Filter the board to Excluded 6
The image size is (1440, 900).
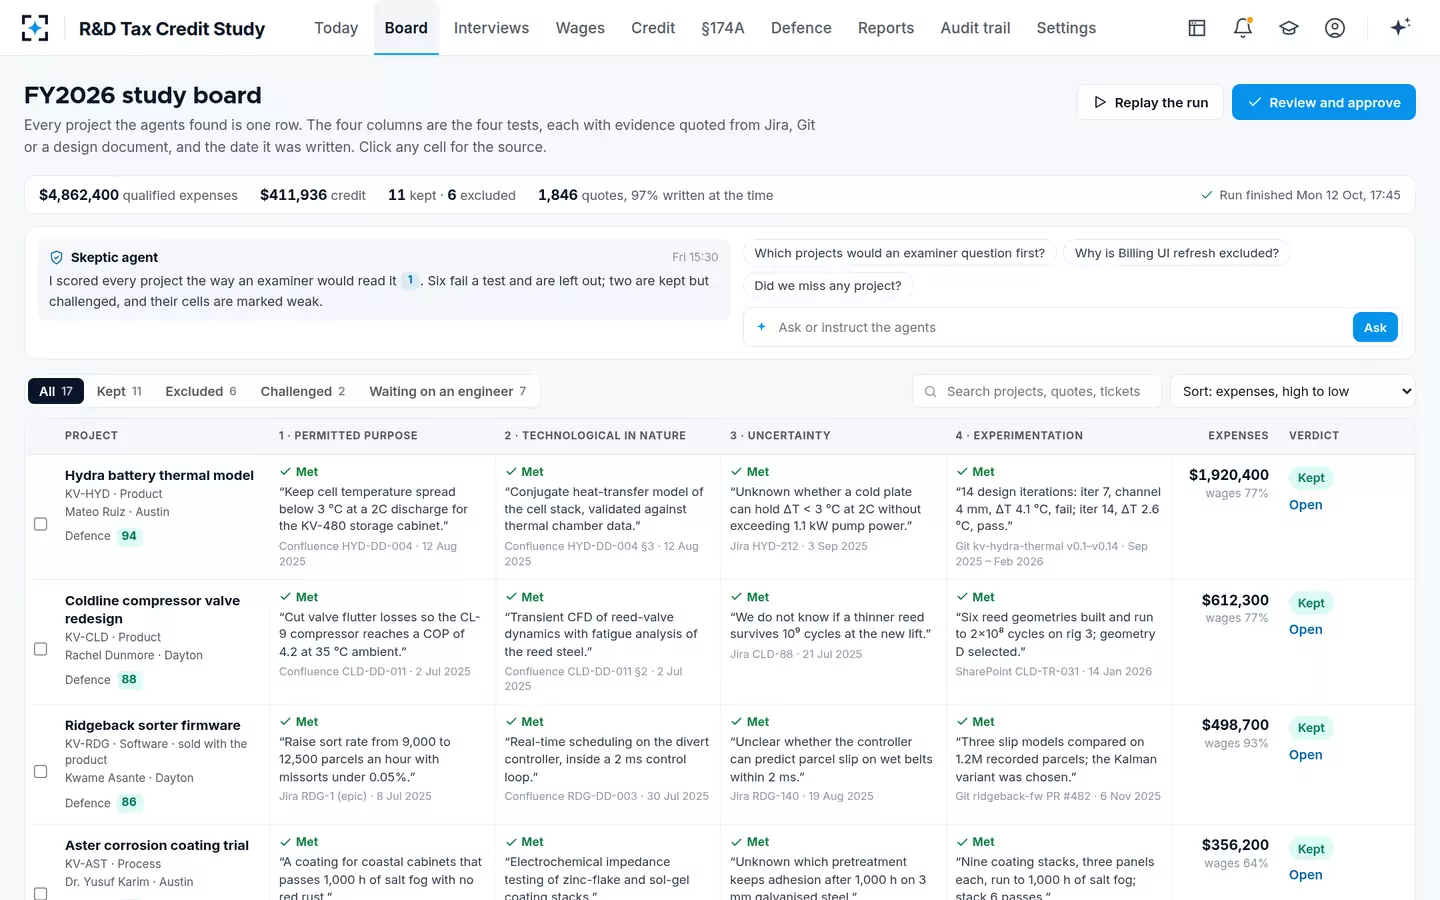pos(201,391)
